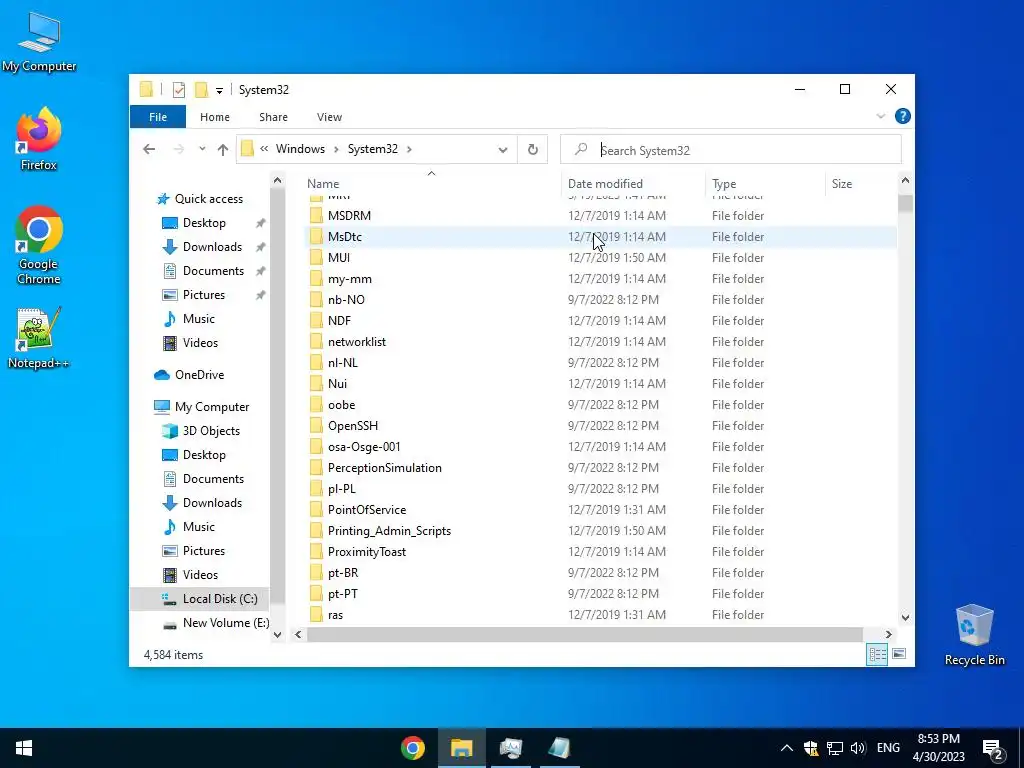Show hidden tray icons

coord(786,748)
